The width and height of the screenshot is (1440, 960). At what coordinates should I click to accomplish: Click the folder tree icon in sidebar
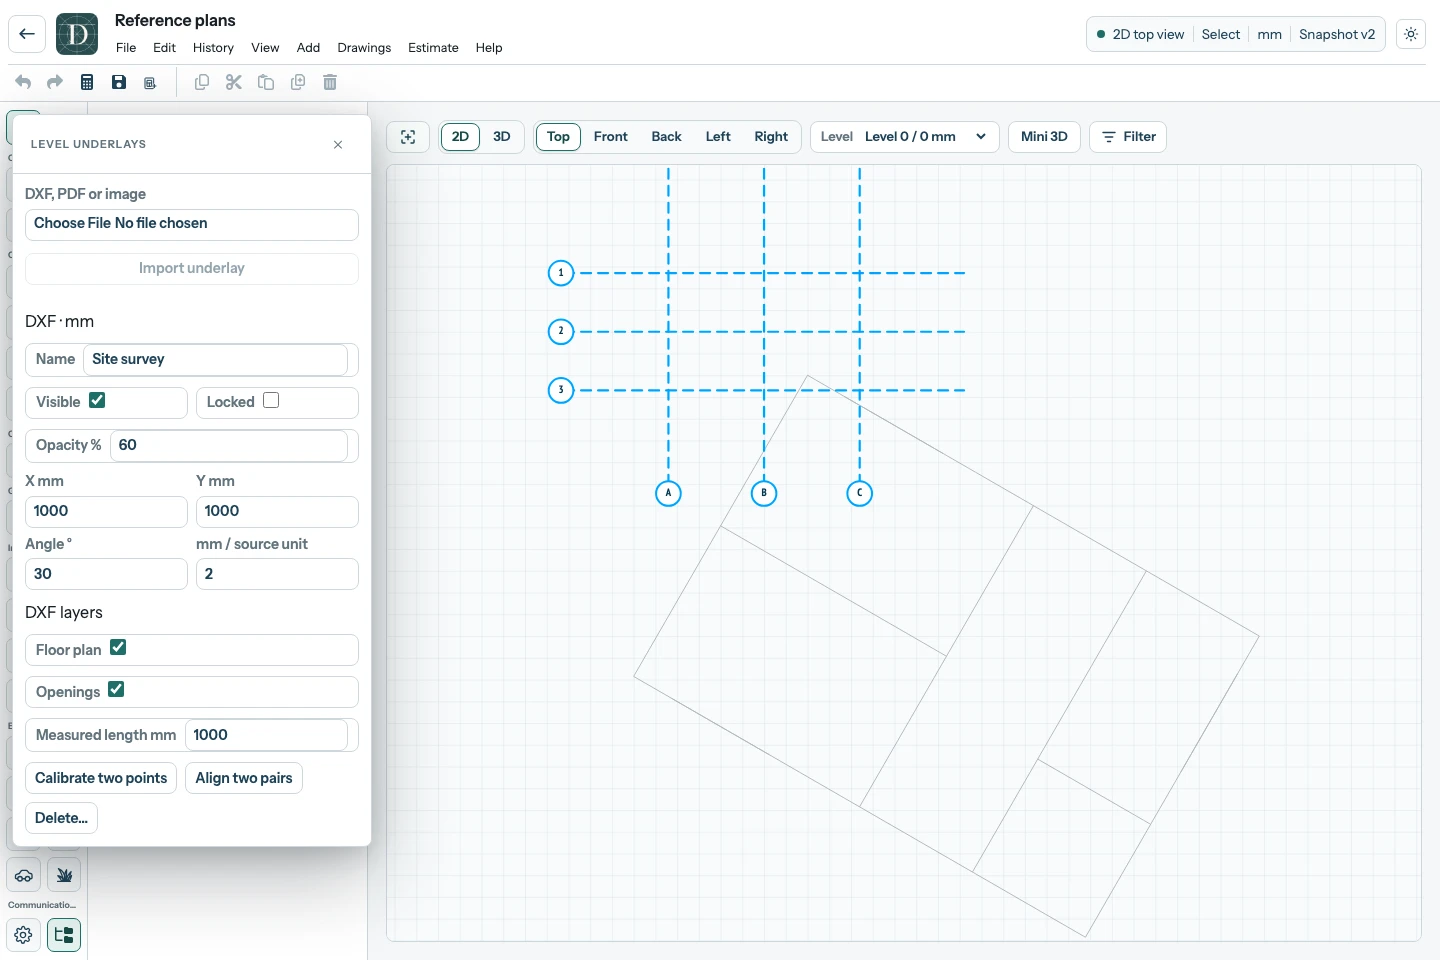[x=64, y=935]
